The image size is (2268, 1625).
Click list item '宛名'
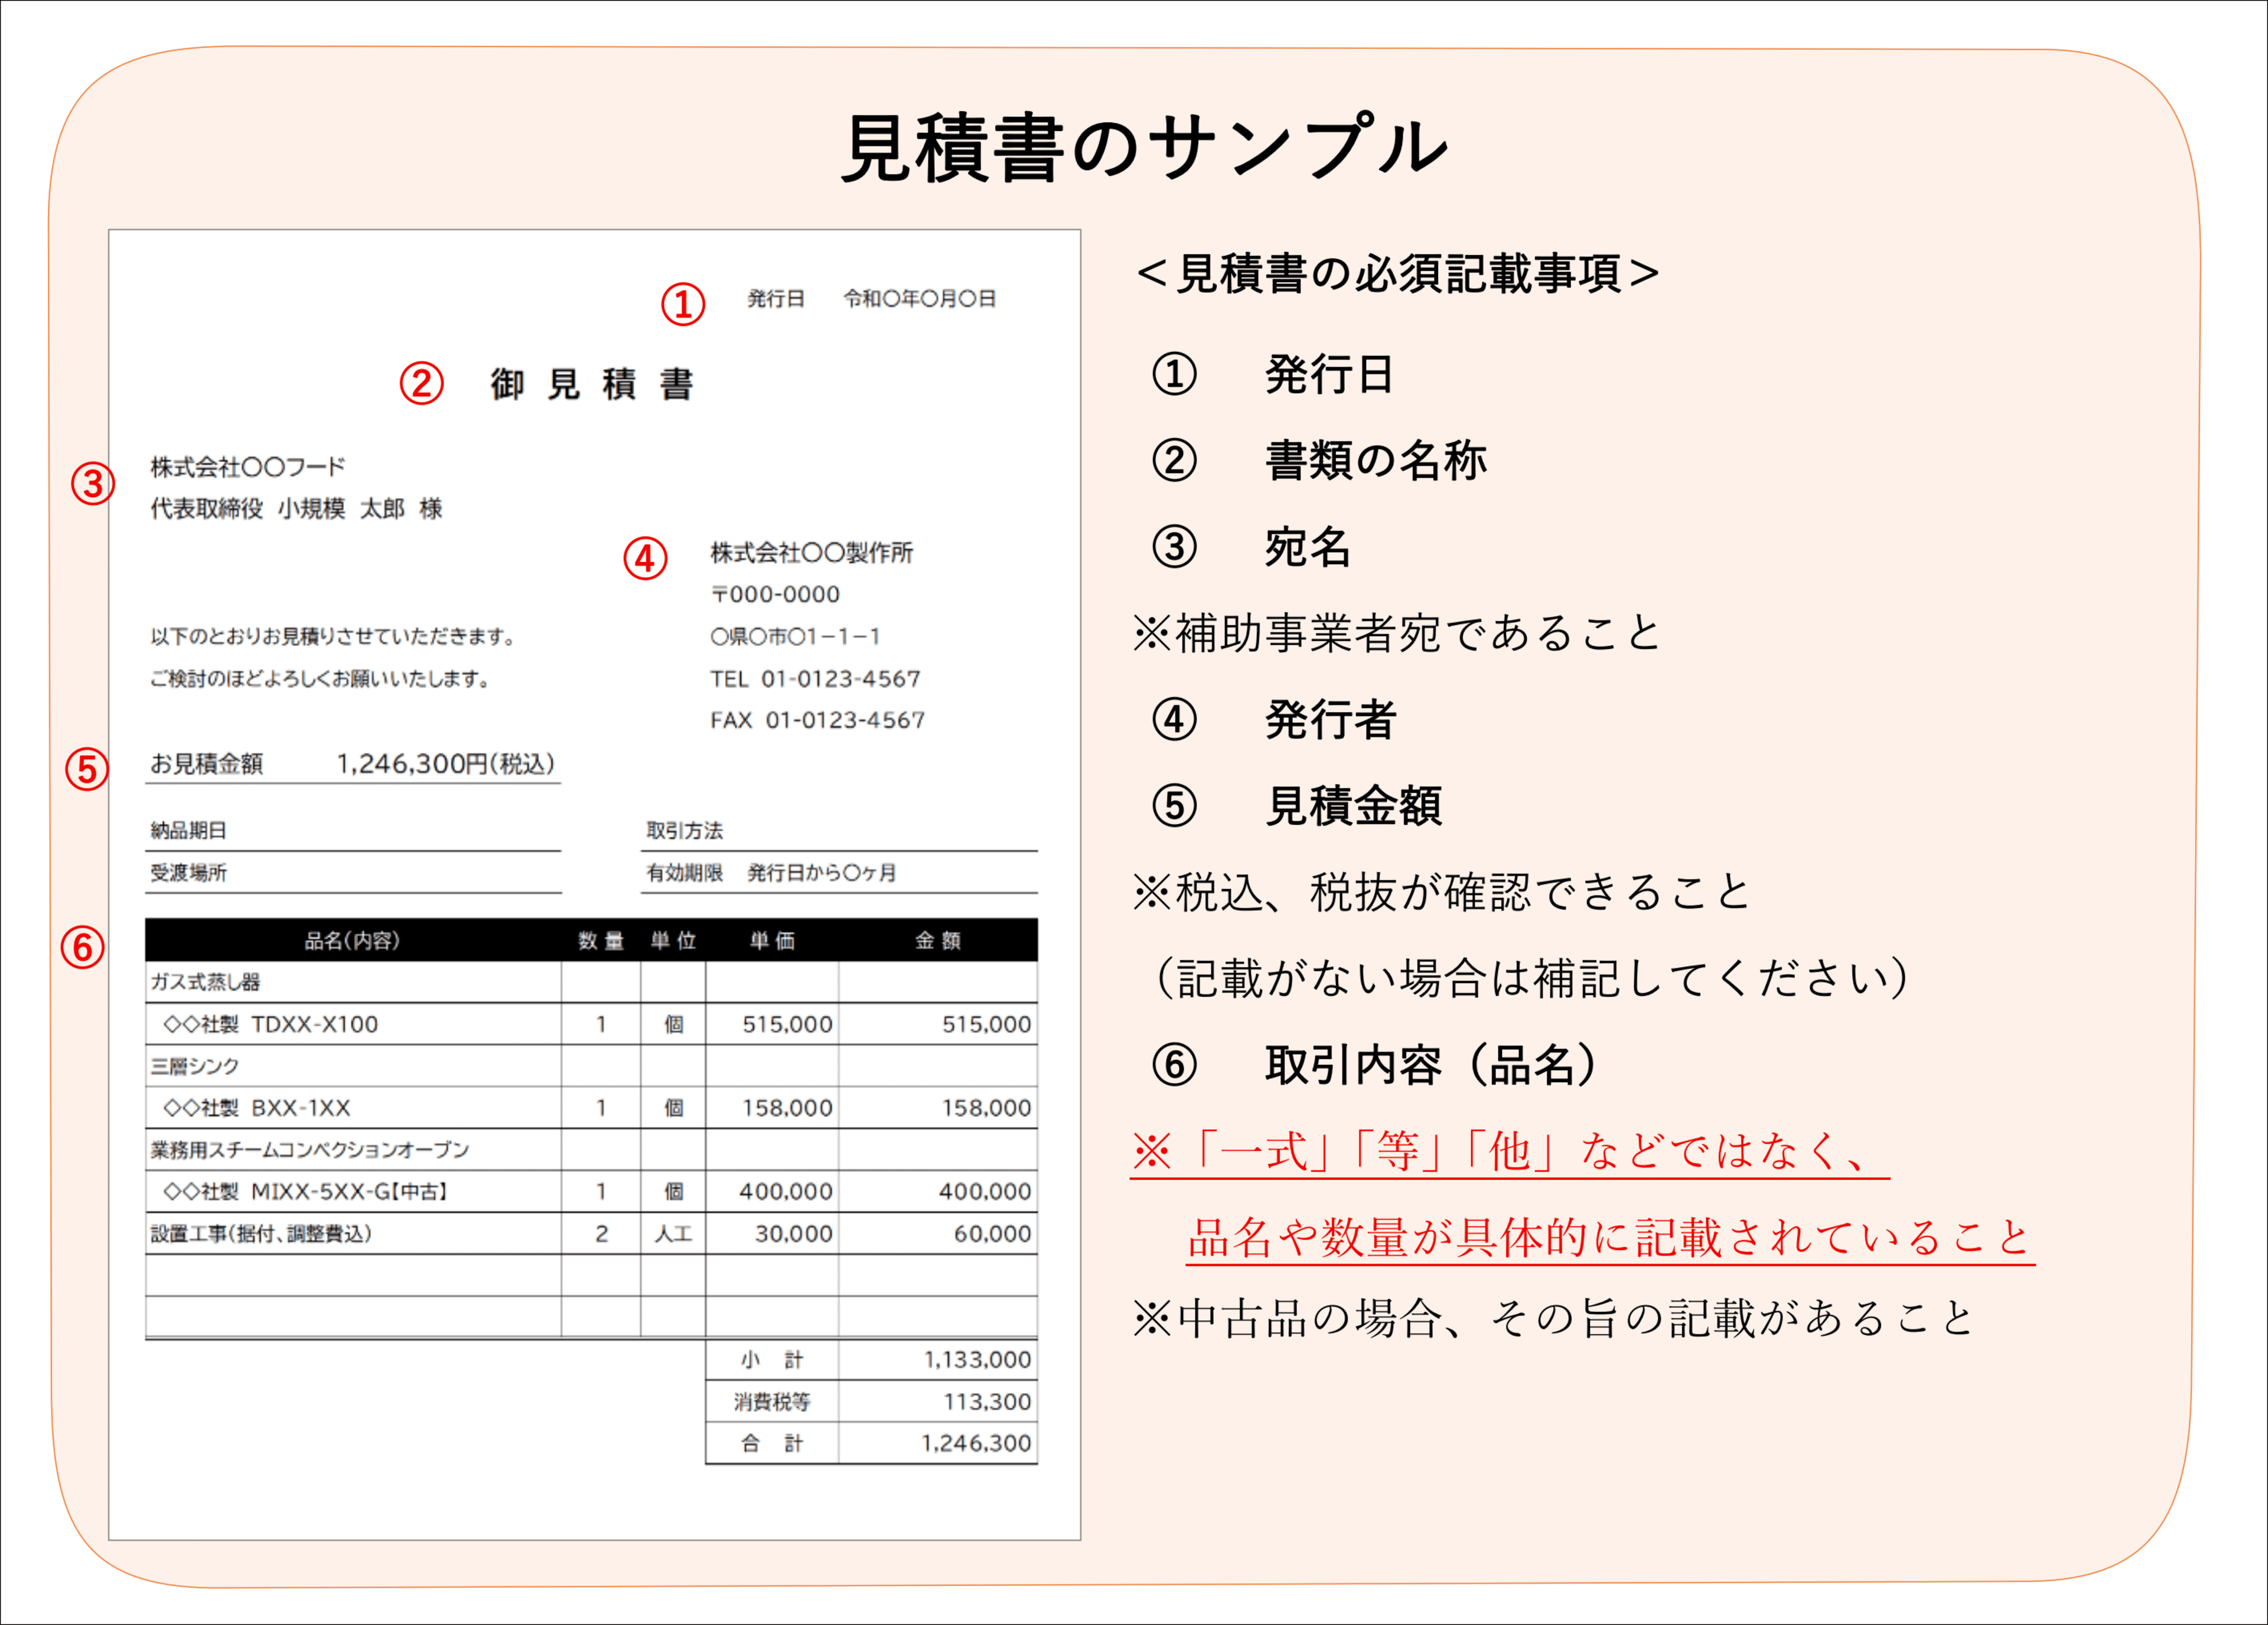pos(1308,547)
